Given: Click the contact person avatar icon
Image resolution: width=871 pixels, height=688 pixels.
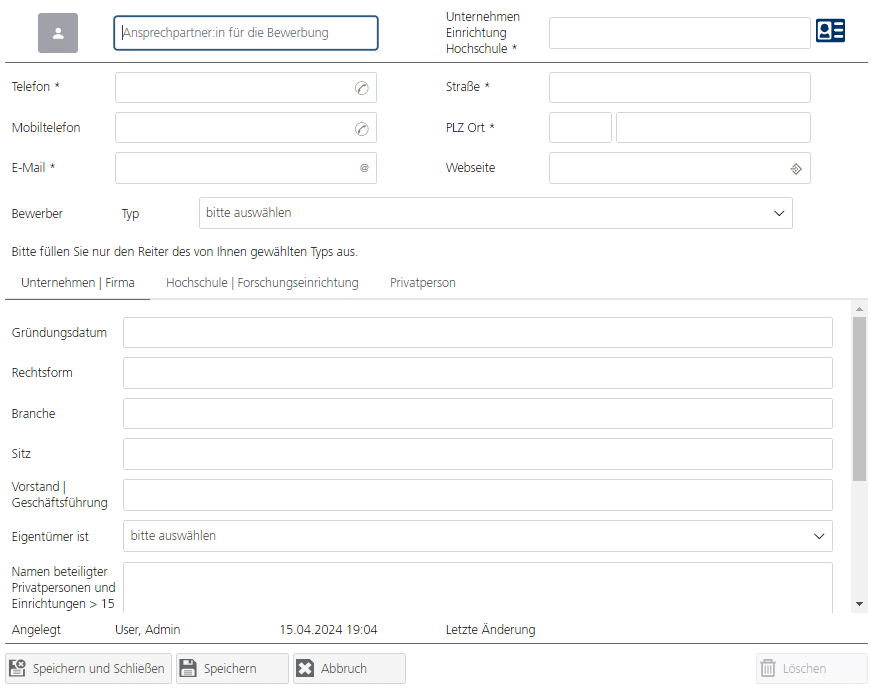Looking at the screenshot, I should coord(58,33).
